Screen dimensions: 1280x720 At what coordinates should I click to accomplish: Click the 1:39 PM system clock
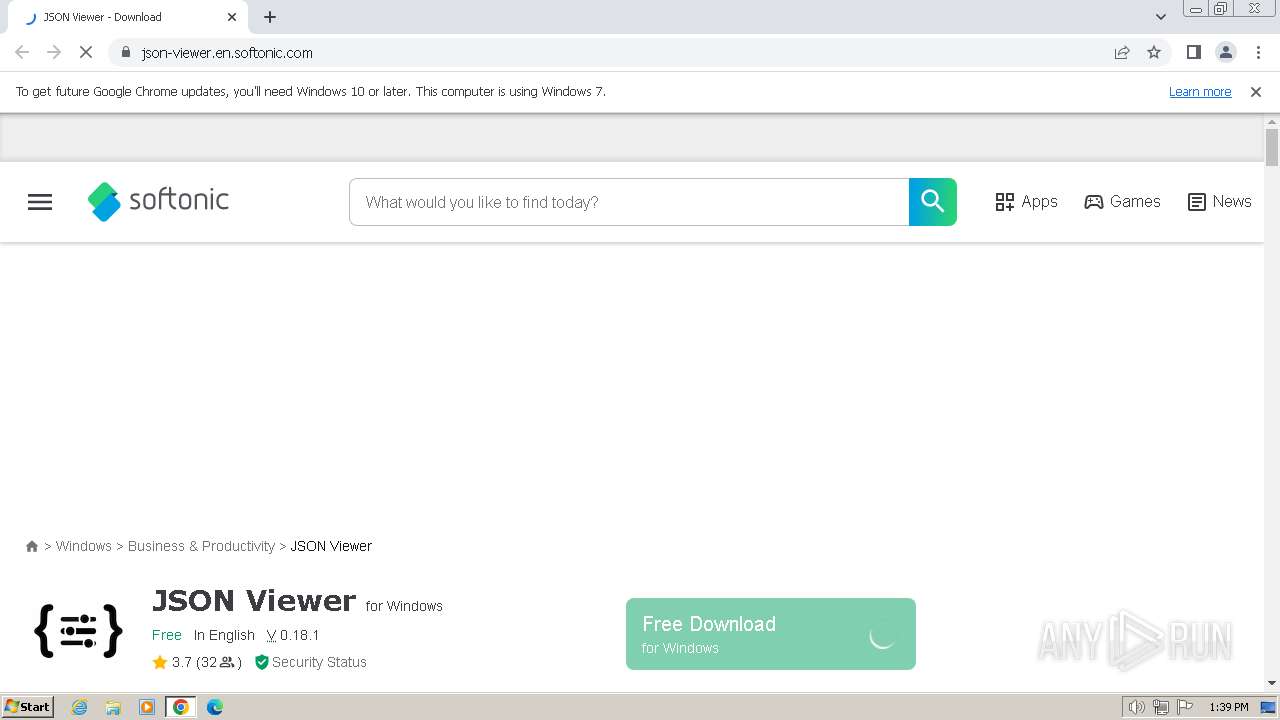point(1229,707)
